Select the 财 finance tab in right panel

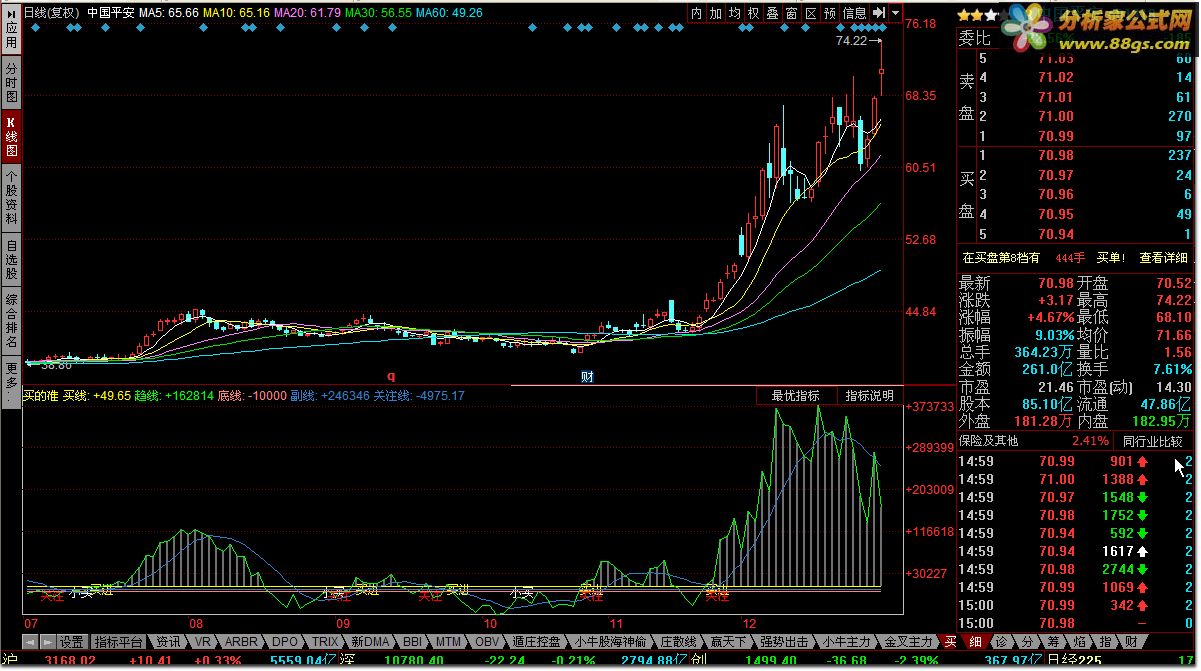tap(1131, 642)
